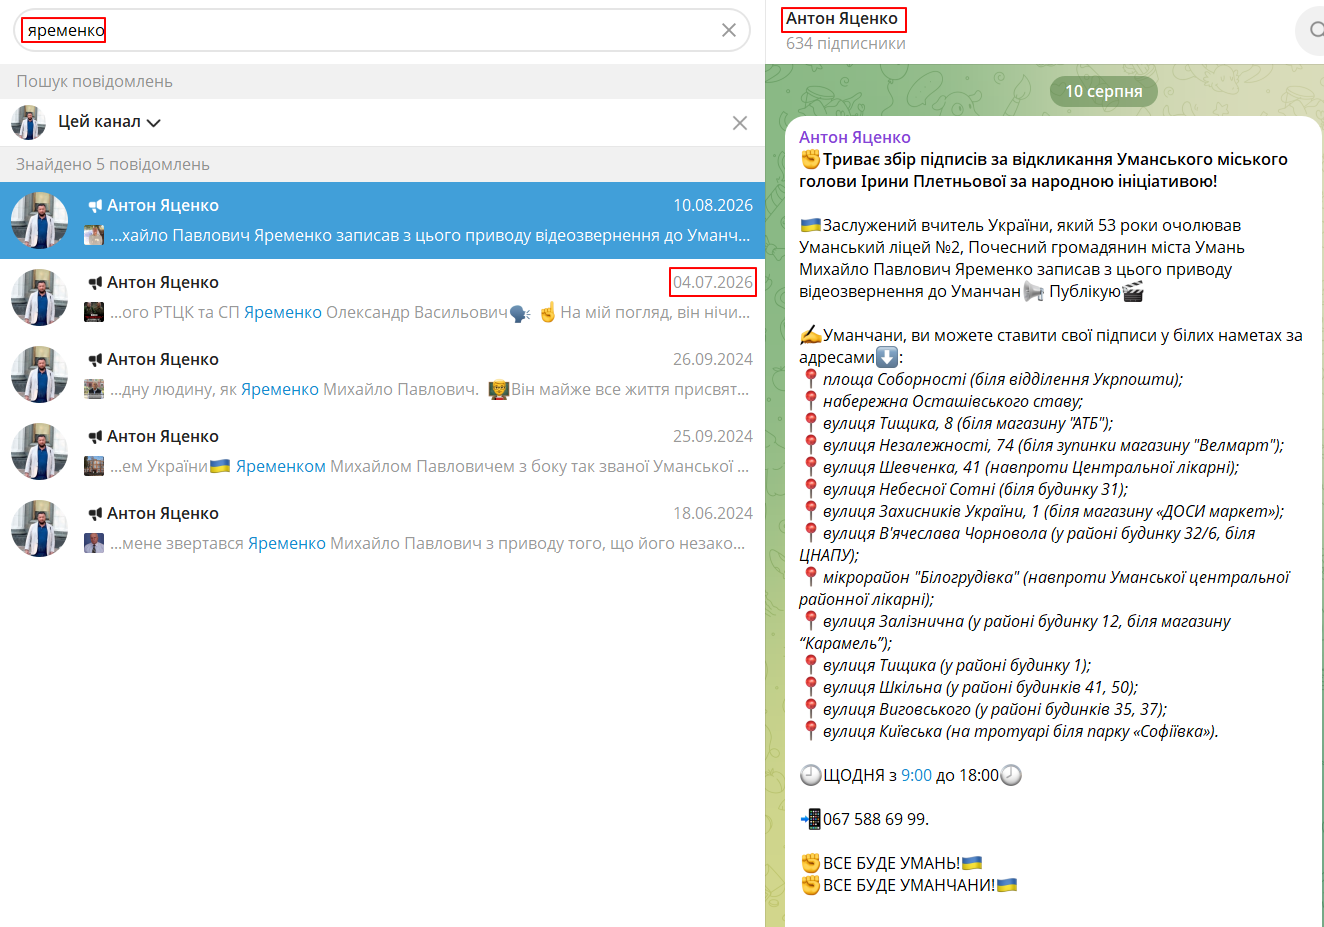The width and height of the screenshot is (1324, 927).
Task: Click the channel avatar in the 18.06.2024 result
Action: tap(40, 529)
